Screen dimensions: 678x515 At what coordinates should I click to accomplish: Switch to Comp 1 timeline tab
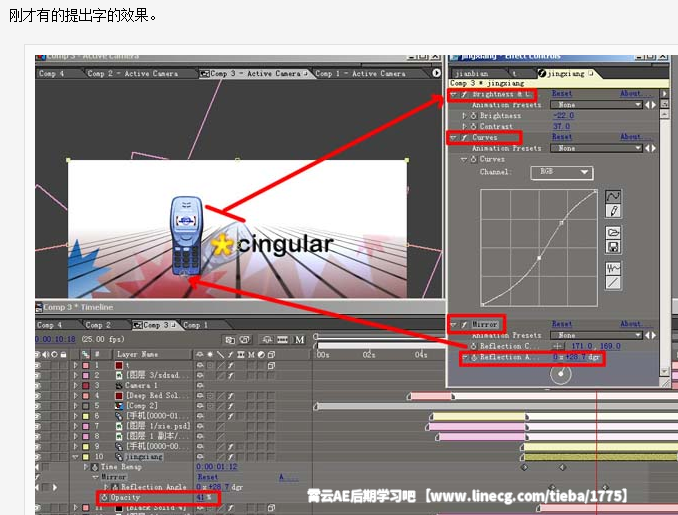coord(196,325)
